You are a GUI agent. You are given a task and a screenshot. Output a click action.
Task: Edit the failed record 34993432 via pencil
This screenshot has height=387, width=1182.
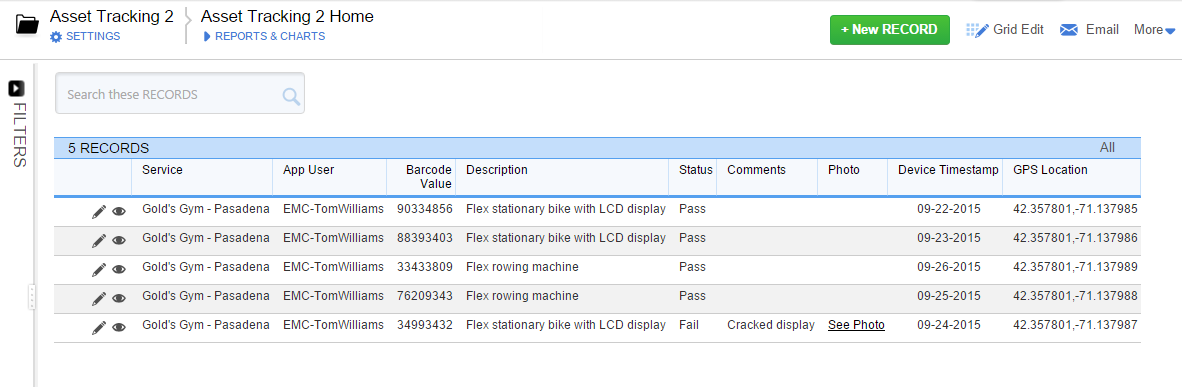(99, 328)
